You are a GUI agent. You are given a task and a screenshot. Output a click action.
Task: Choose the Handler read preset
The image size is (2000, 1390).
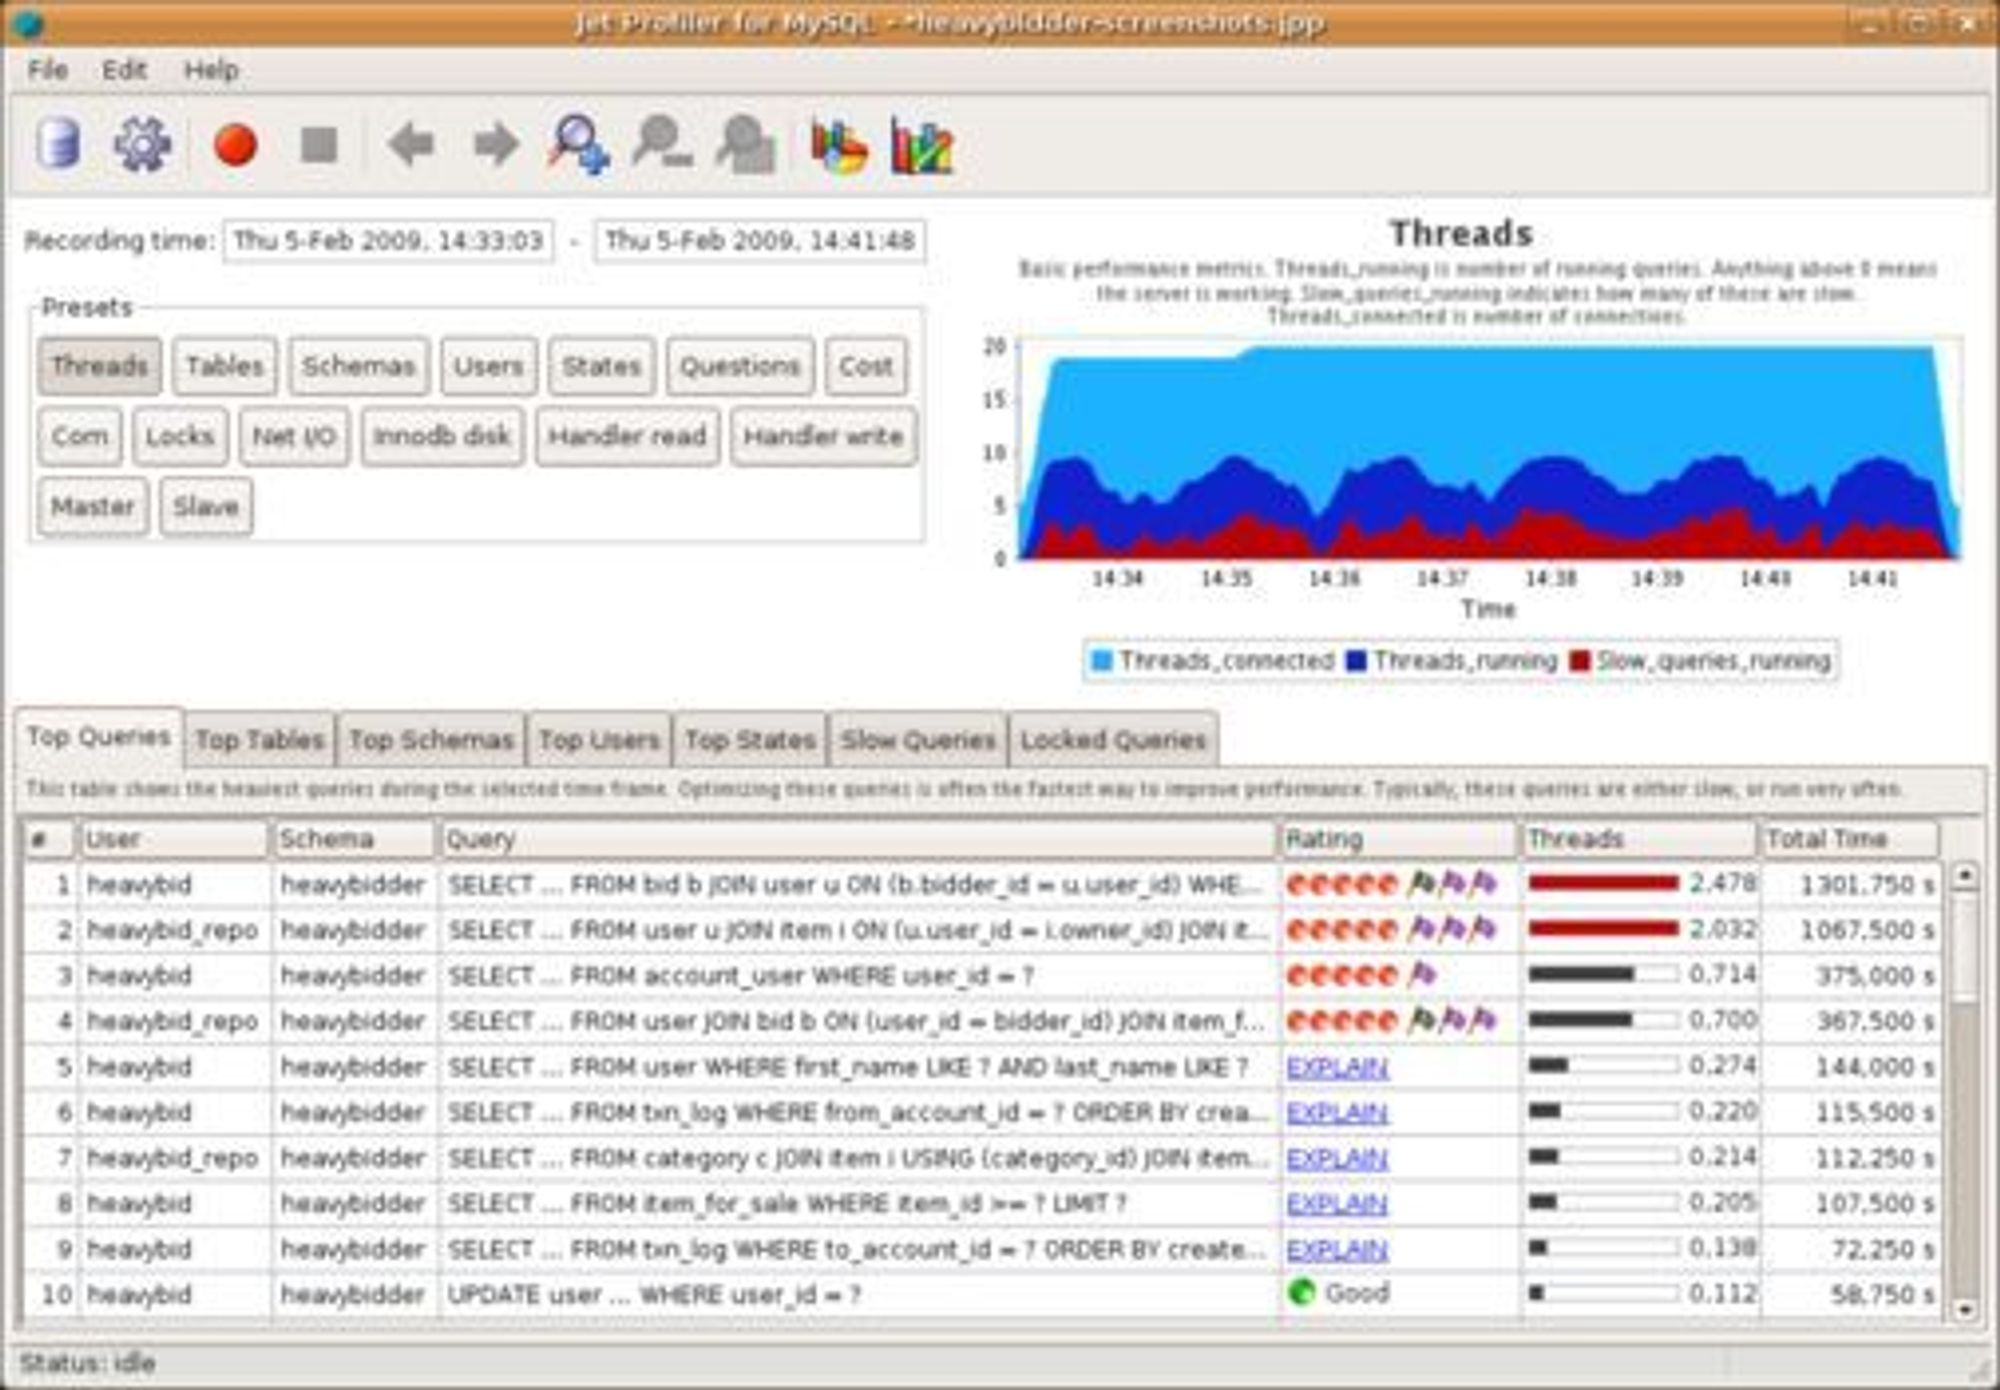627,436
